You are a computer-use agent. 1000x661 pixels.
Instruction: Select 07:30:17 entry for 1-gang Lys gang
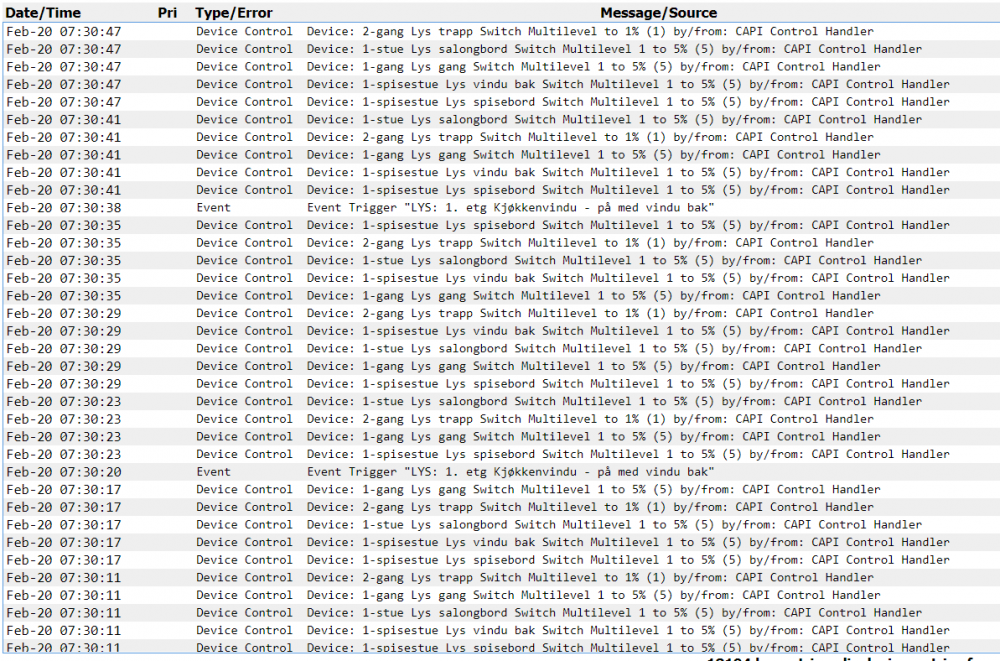coord(593,489)
